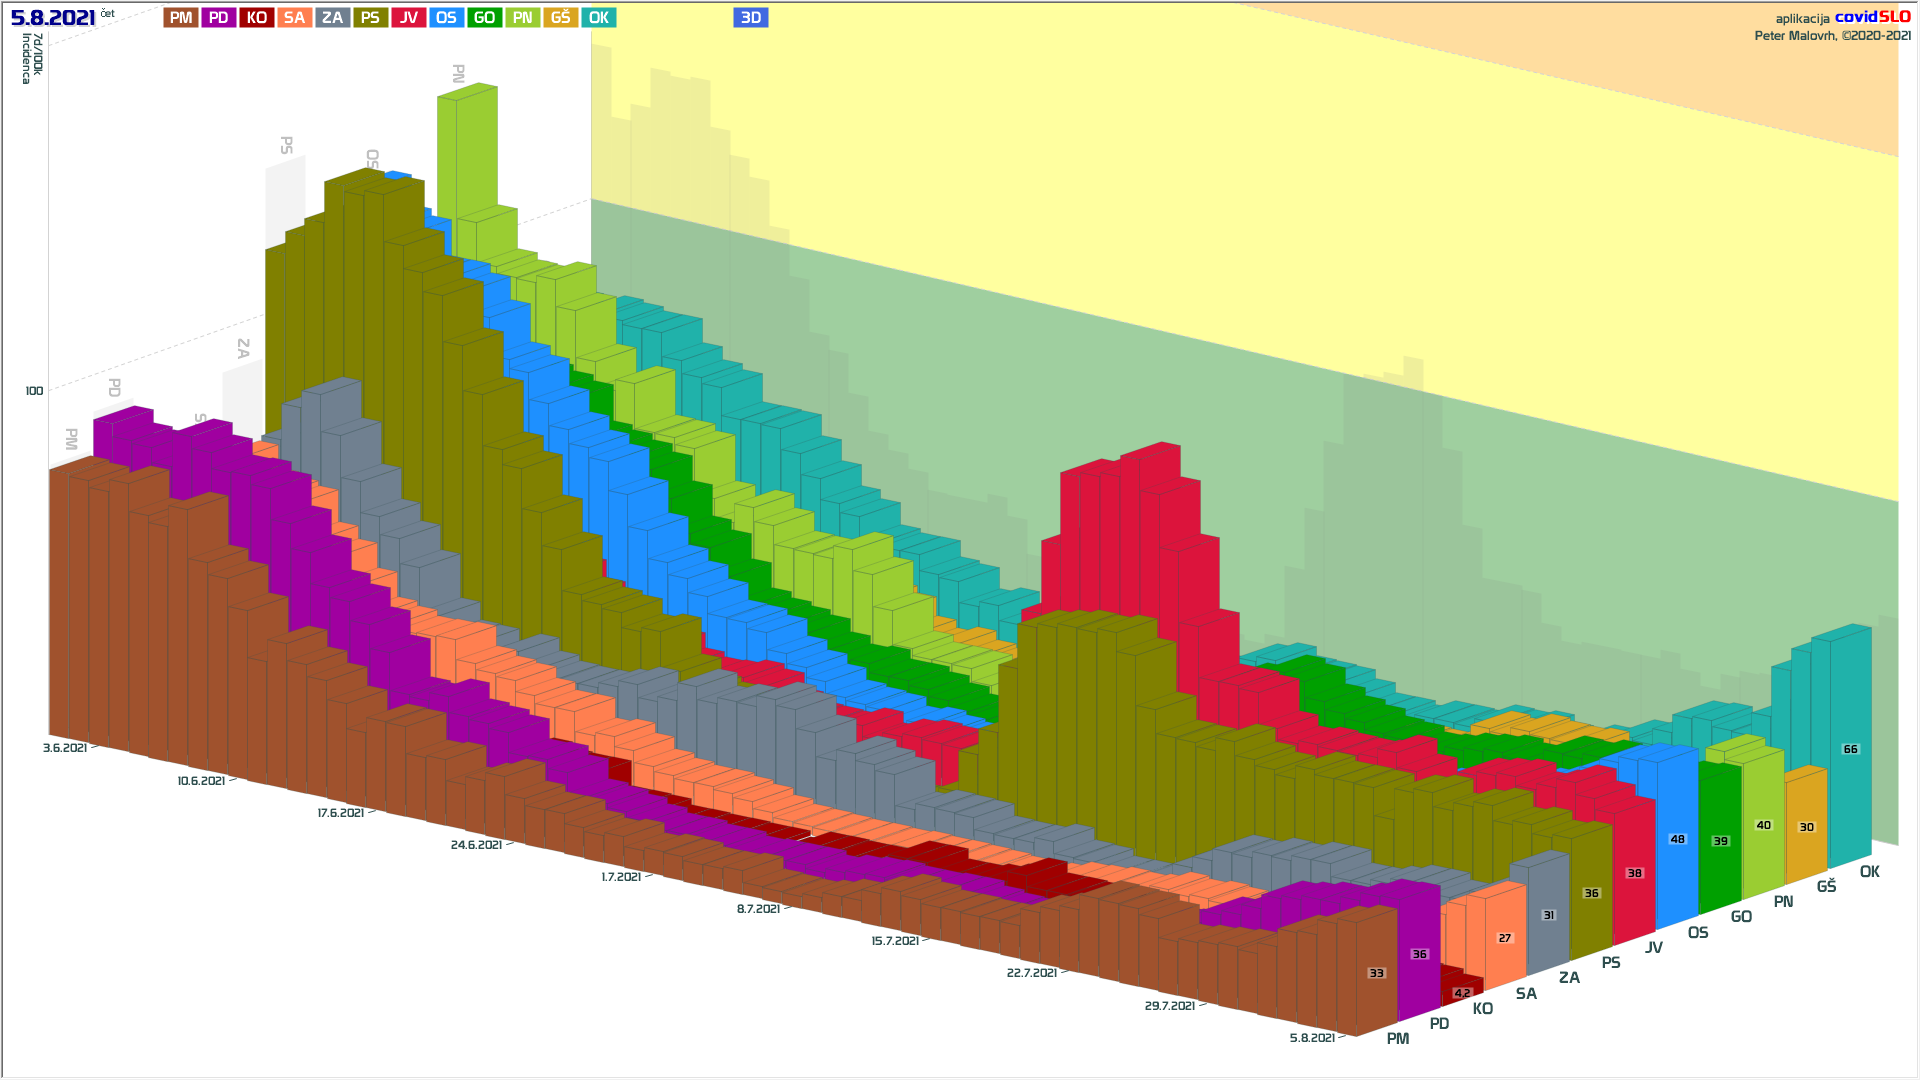
Task: Toggle the PN light green legend button
Action: (522, 18)
